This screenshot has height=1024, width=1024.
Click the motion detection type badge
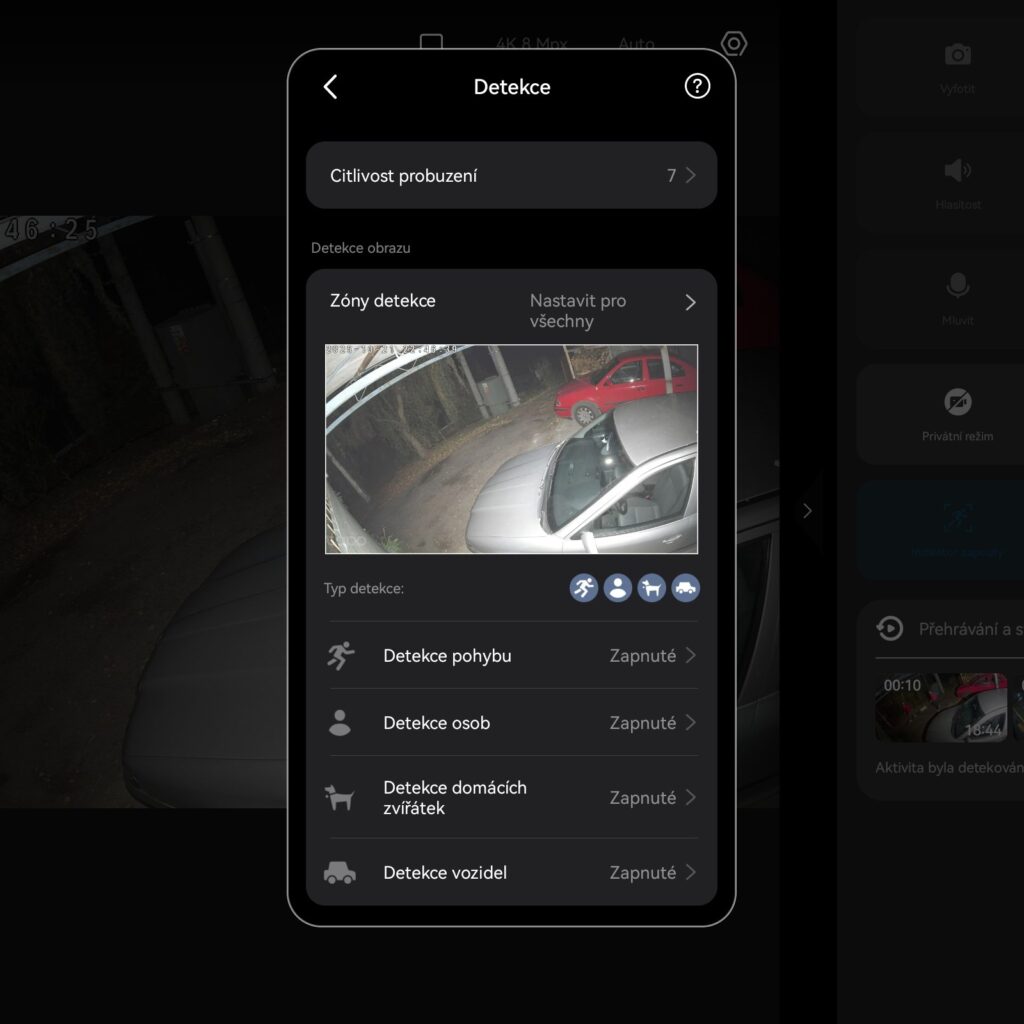tap(584, 588)
